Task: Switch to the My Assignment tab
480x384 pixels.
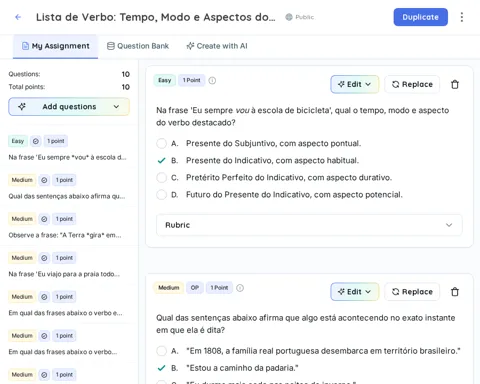Action: pos(56,46)
